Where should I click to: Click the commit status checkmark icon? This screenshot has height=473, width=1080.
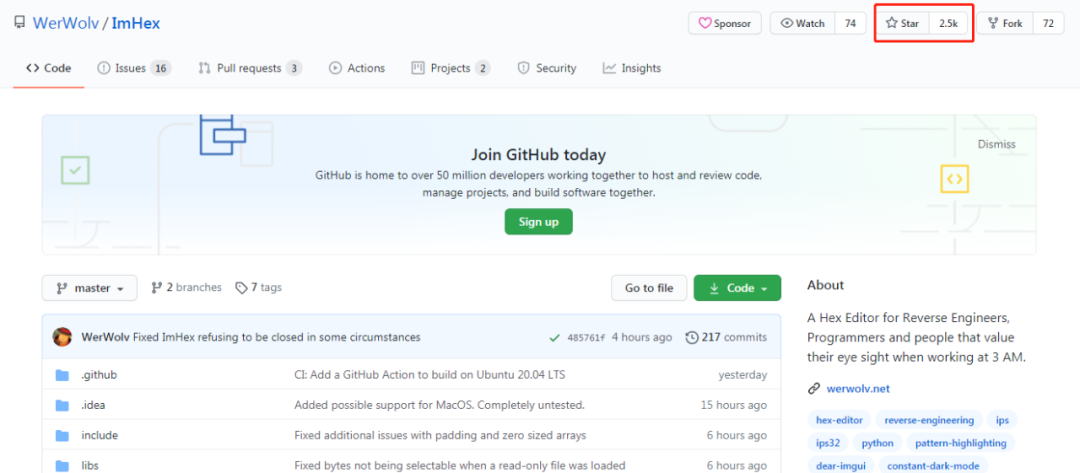pyautogui.click(x=554, y=338)
